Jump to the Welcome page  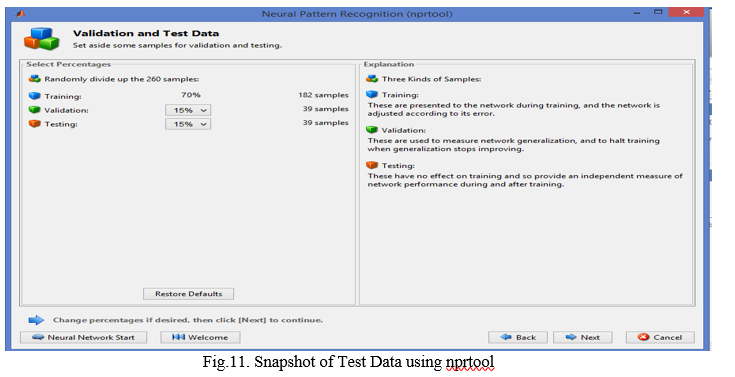(200, 337)
